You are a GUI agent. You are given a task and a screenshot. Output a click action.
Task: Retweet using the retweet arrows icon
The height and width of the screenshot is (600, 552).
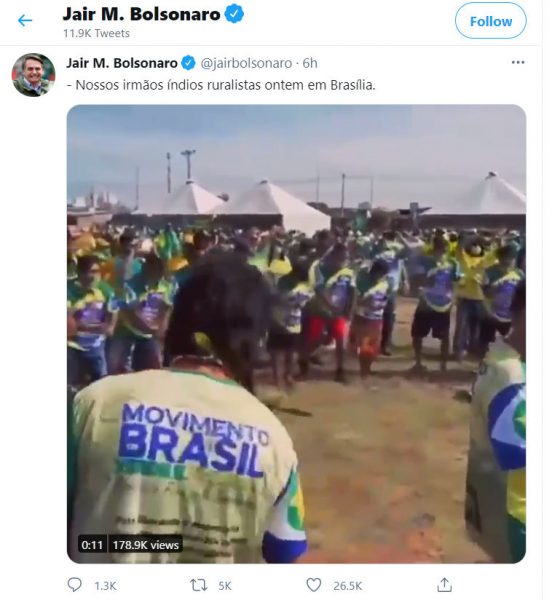[x=199, y=585]
